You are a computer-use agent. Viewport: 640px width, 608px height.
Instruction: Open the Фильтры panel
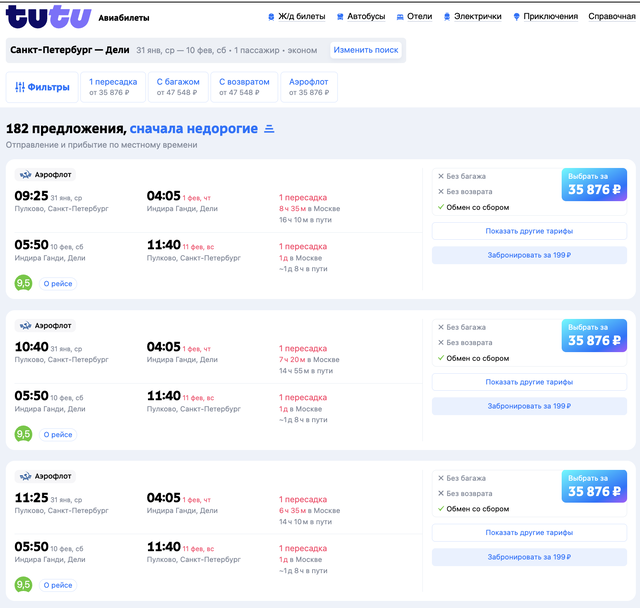tap(42, 87)
